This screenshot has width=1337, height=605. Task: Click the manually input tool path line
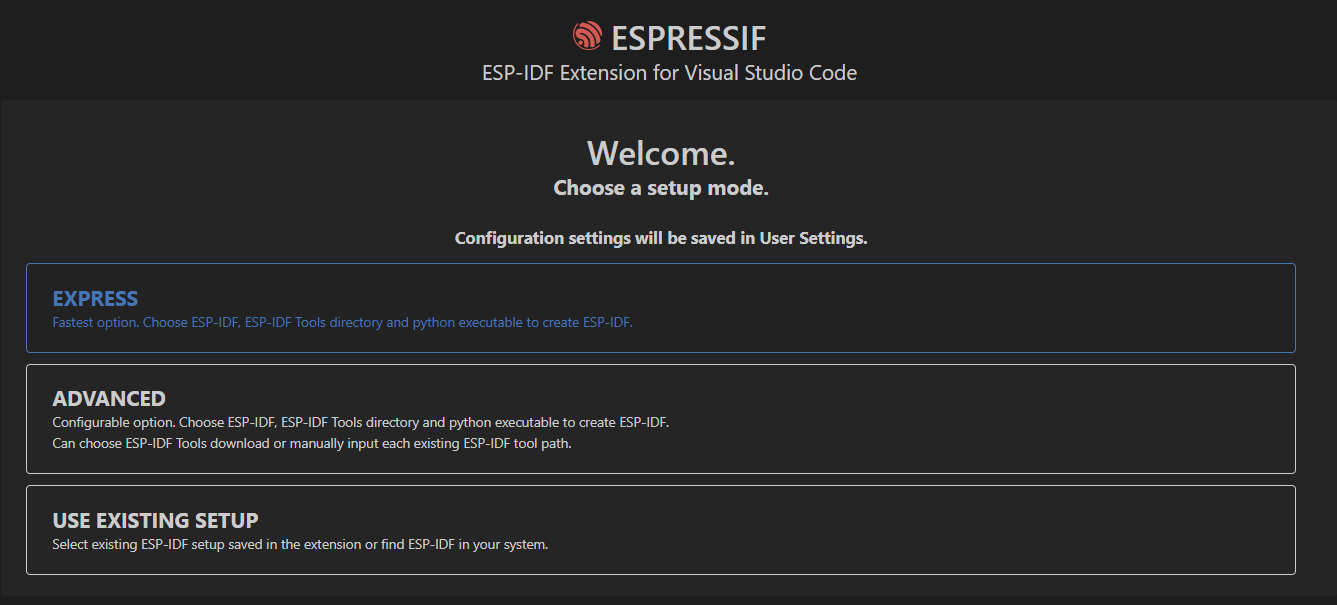(x=311, y=443)
